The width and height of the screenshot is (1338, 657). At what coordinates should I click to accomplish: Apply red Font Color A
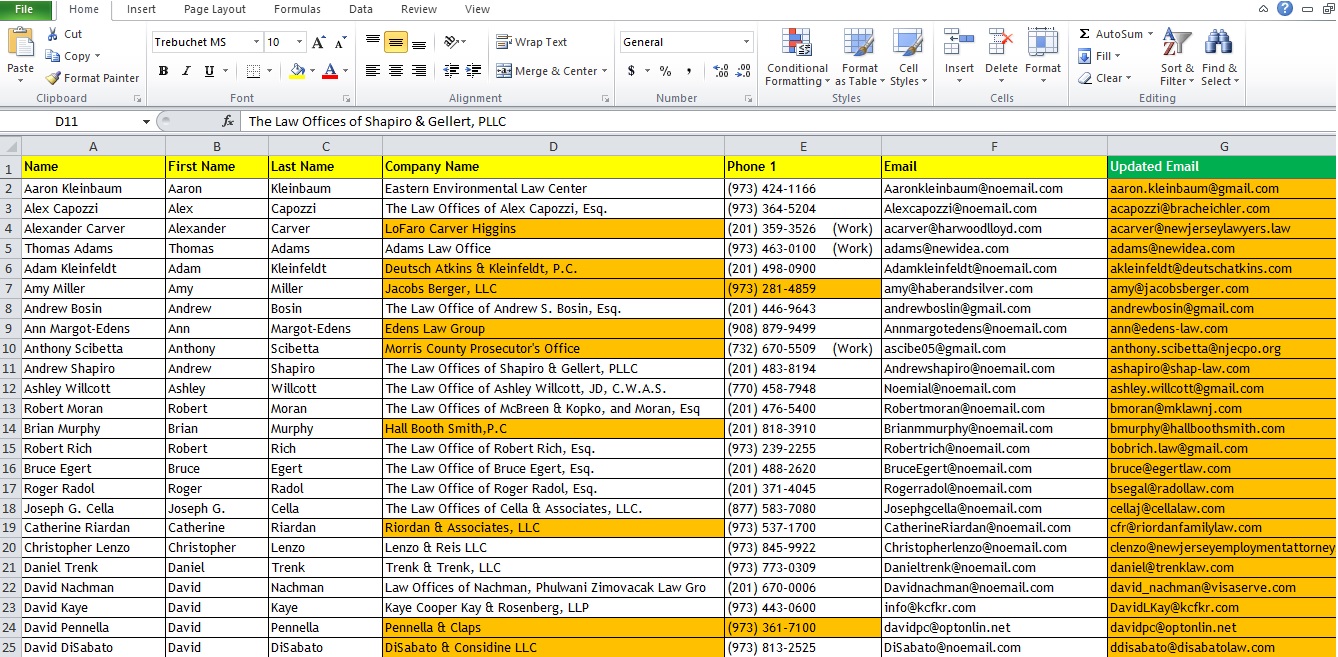(330, 71)
